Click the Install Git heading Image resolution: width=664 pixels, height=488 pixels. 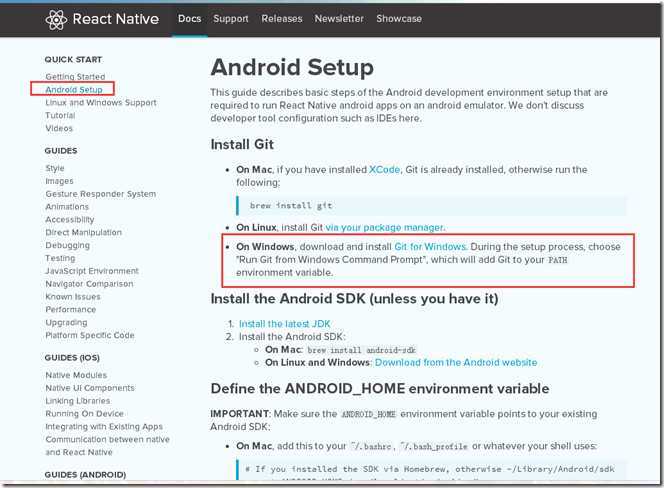point(242,144)
